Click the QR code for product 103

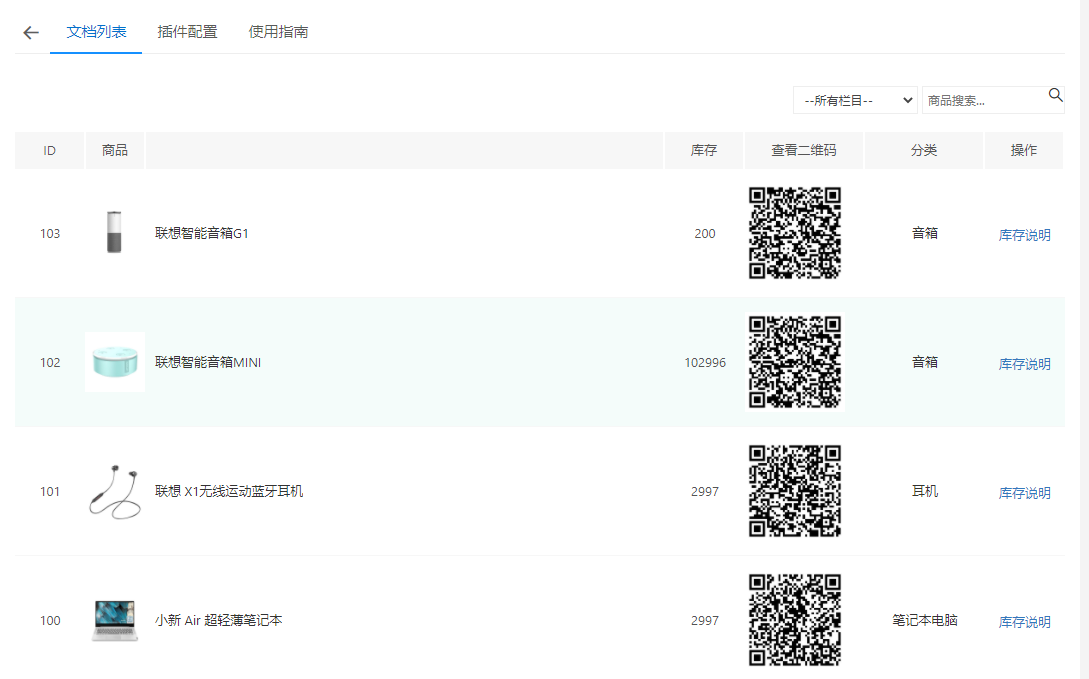click(x=795, y=233)
